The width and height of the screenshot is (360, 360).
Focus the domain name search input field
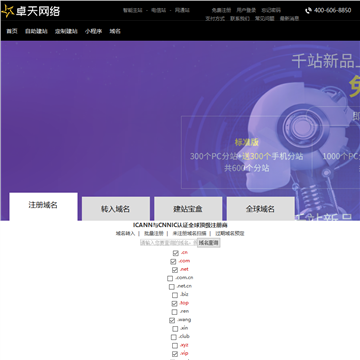(x=169, y=243)
